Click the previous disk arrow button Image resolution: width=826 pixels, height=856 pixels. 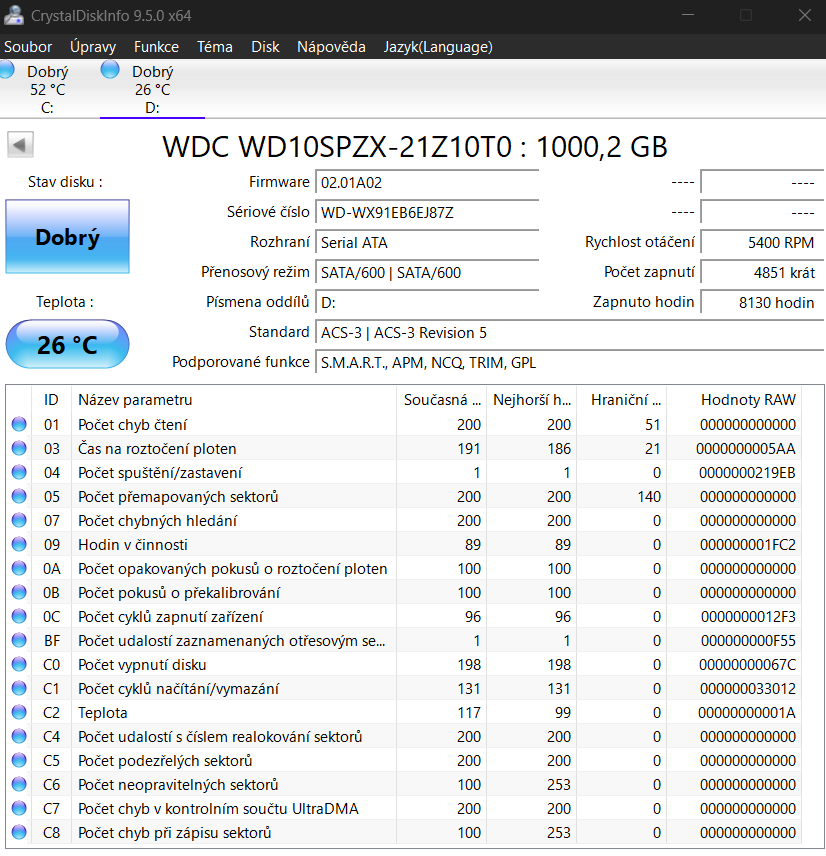pyautogui.click(x=21, y=145)
